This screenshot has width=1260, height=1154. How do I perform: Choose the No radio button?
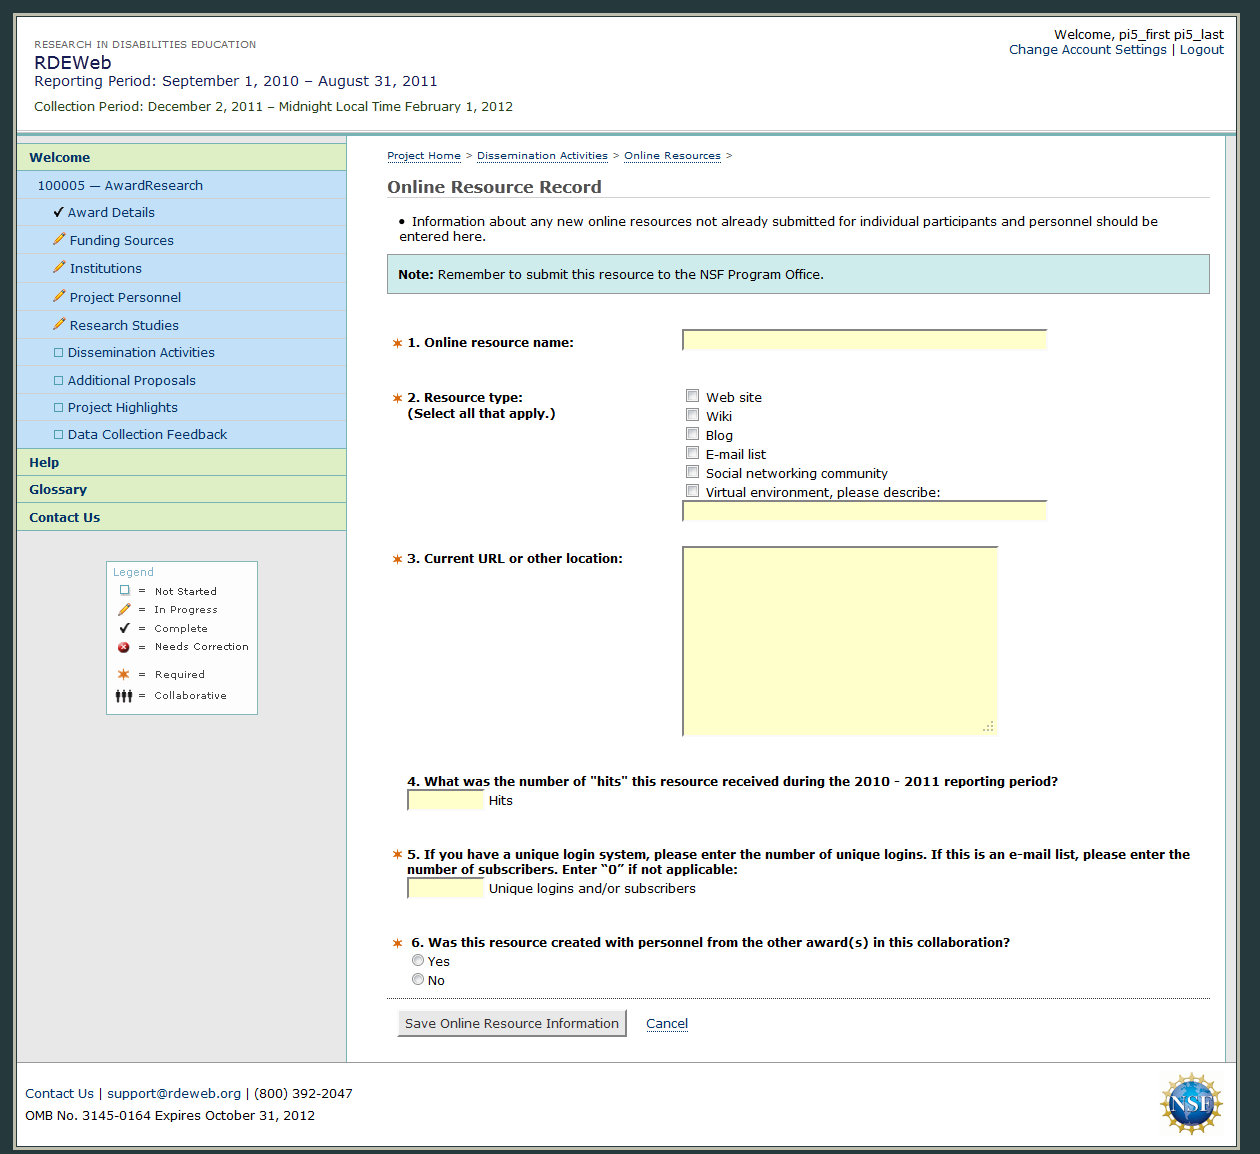(x=418, y=979)
